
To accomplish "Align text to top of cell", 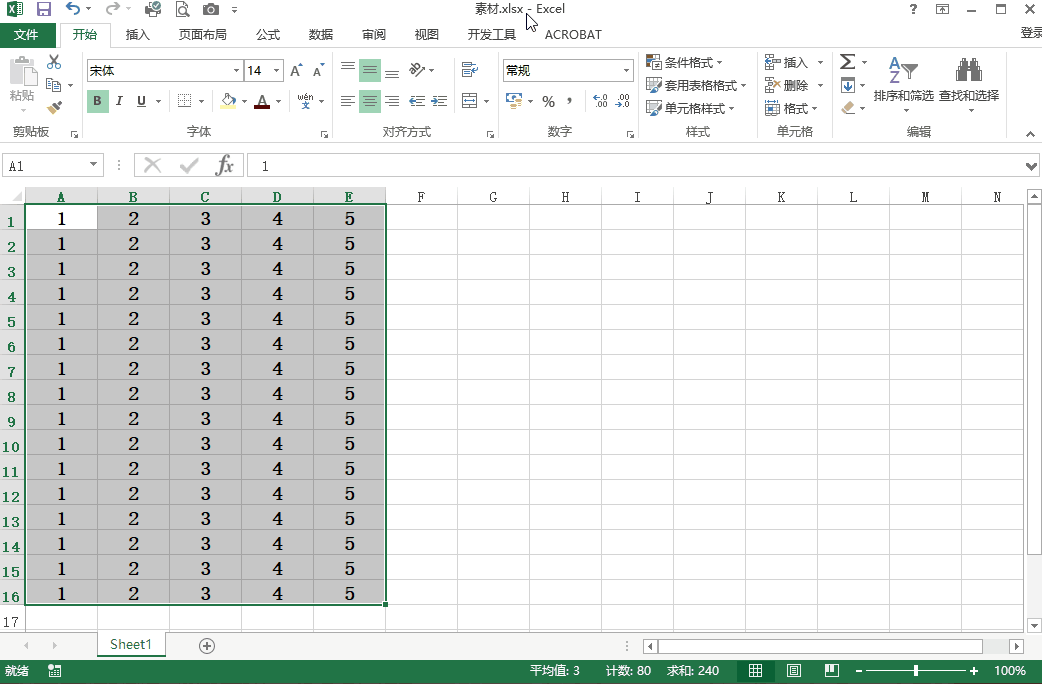I will (x=348, y=67).
